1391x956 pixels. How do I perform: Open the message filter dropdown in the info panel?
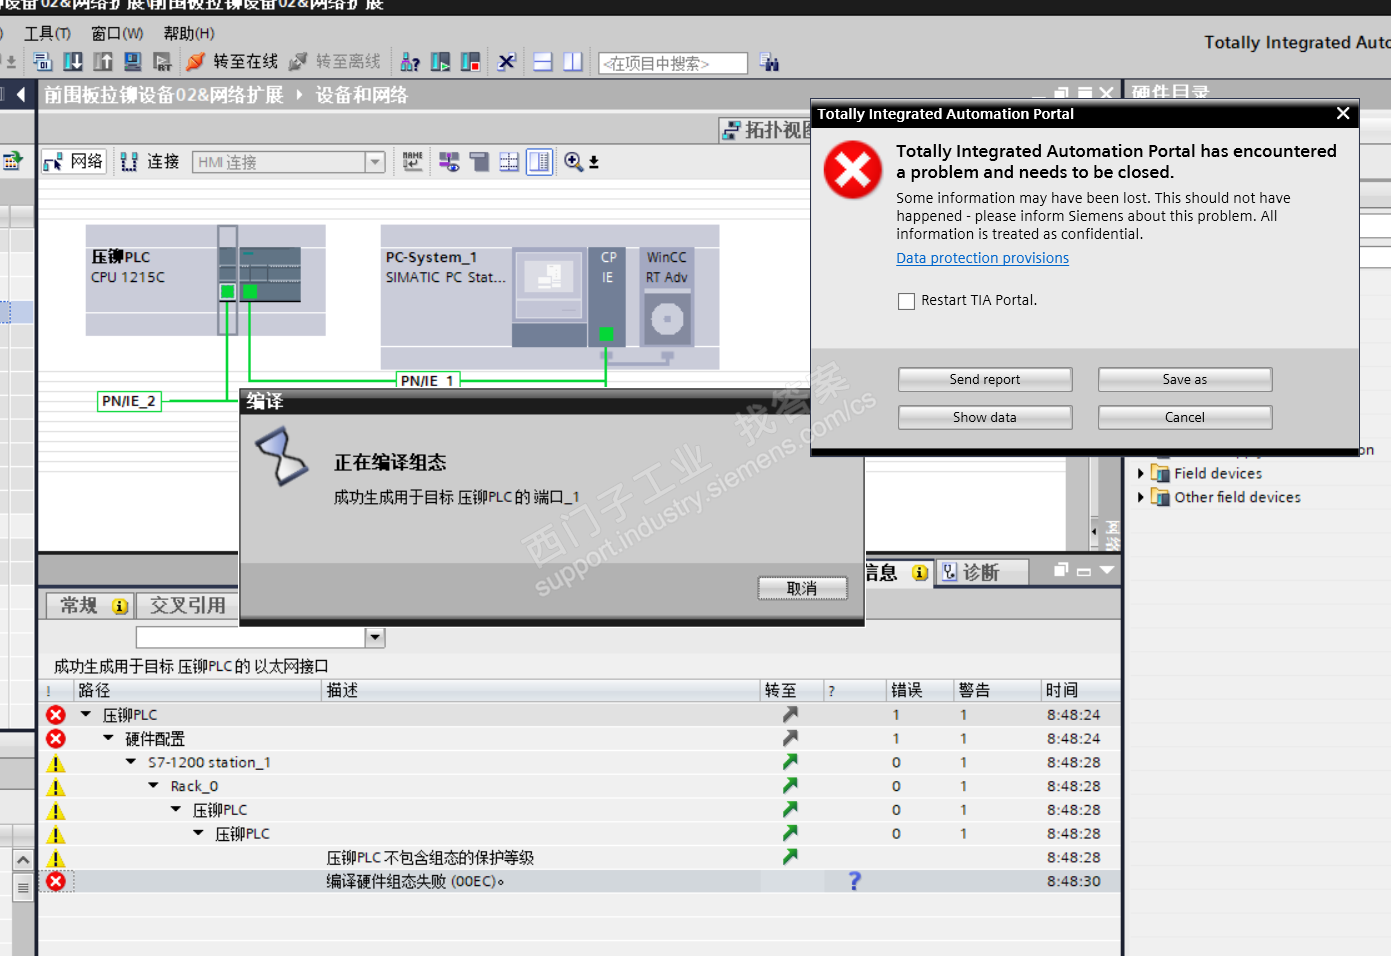pos(375,637)
